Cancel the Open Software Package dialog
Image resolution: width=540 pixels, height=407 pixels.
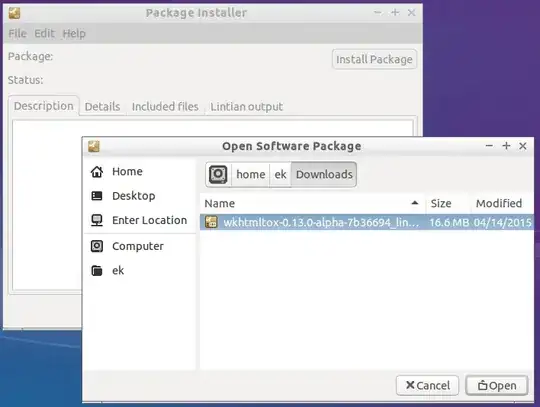click(427, 385)
